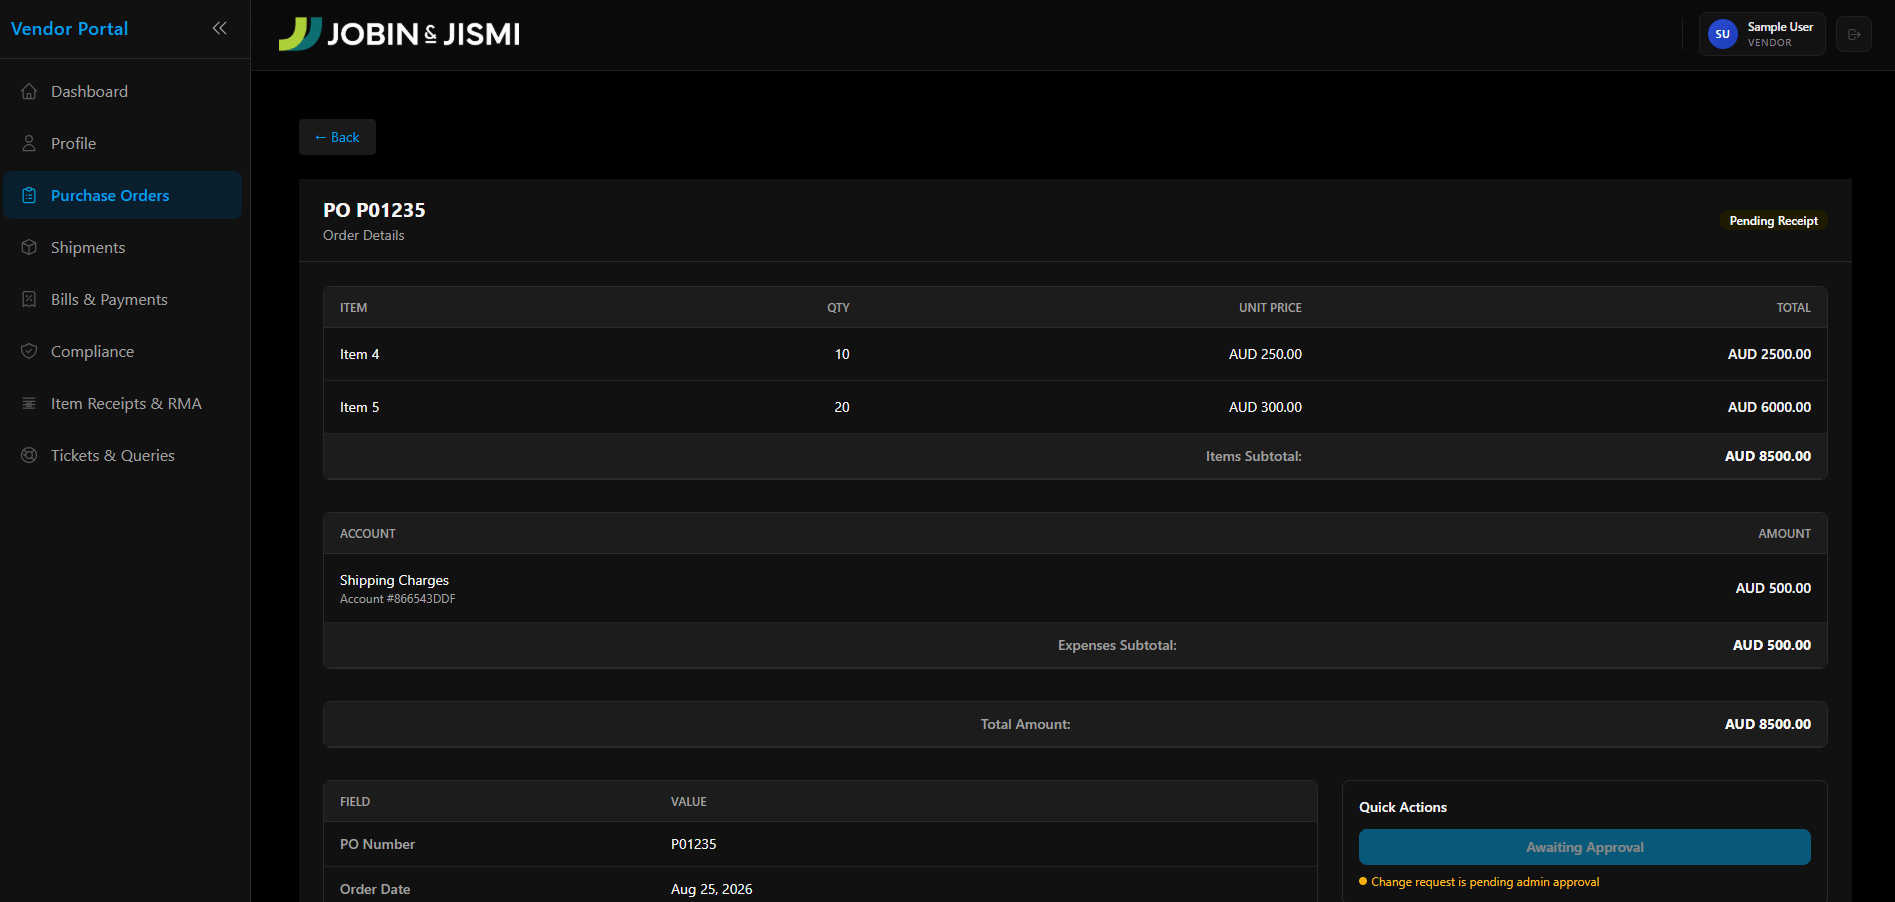Click the PO P01235 heading

click(x=374, y=210)
